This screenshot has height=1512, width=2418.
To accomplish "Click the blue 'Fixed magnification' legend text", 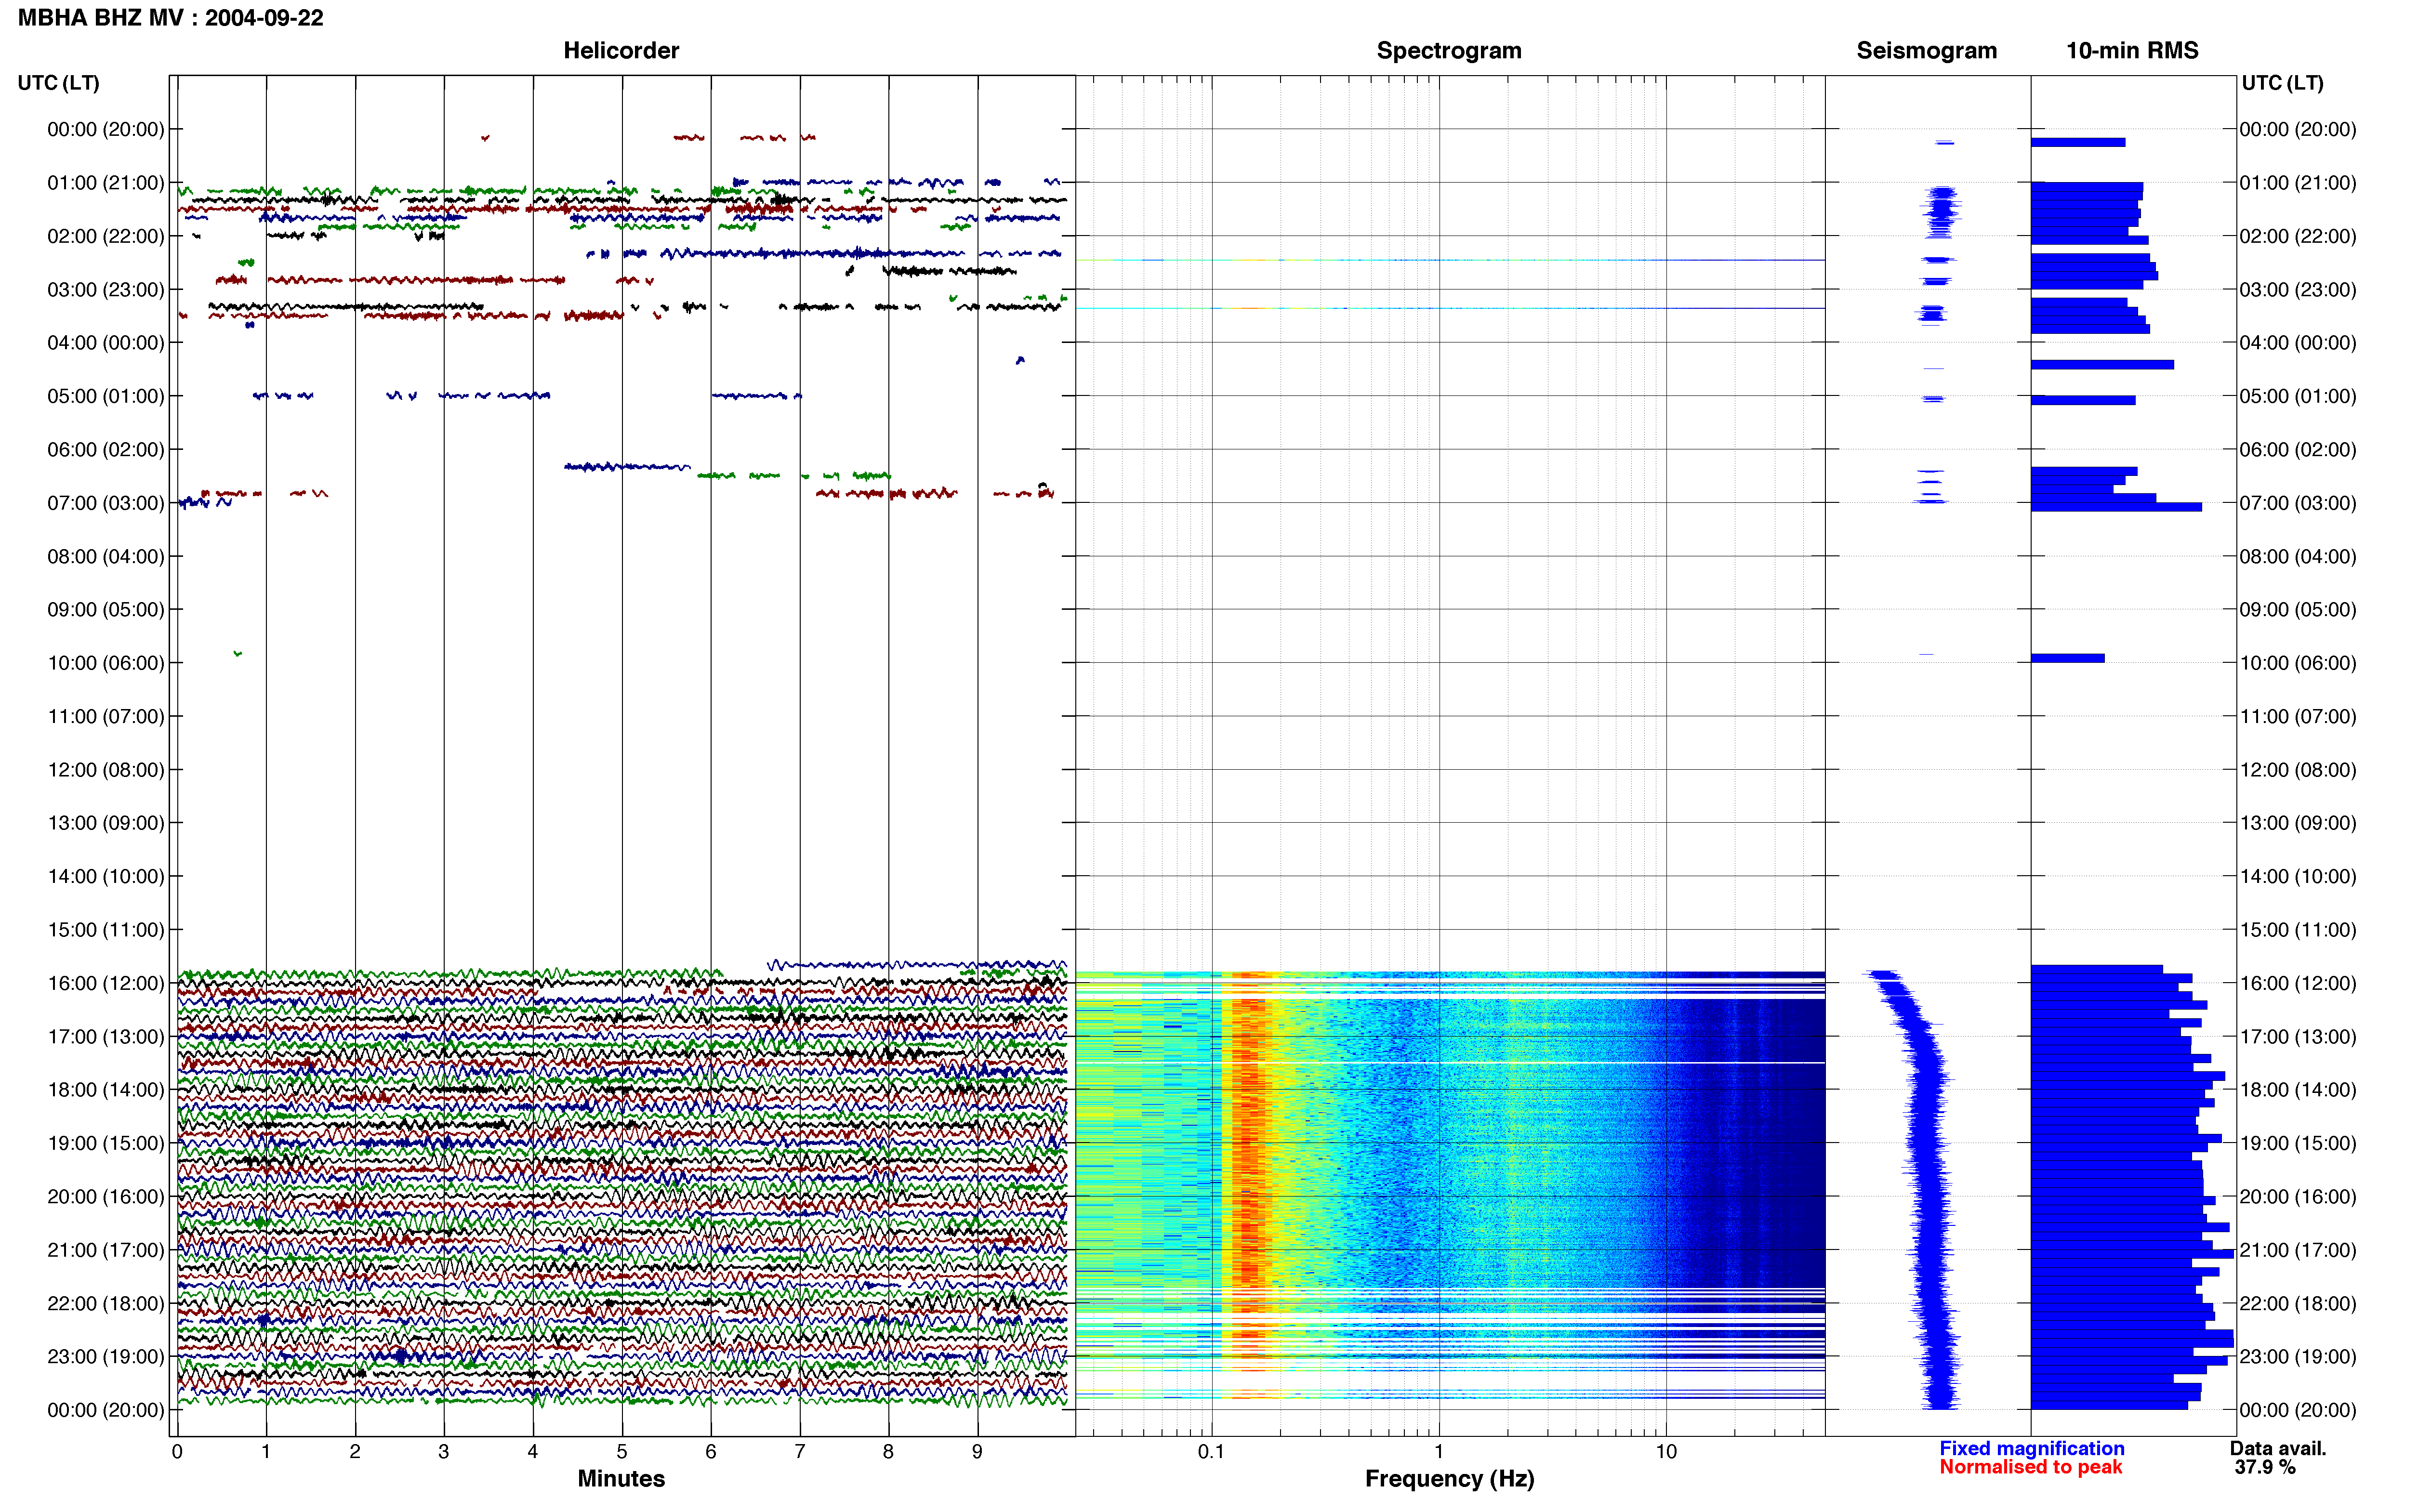I will coord(2032,1448).
